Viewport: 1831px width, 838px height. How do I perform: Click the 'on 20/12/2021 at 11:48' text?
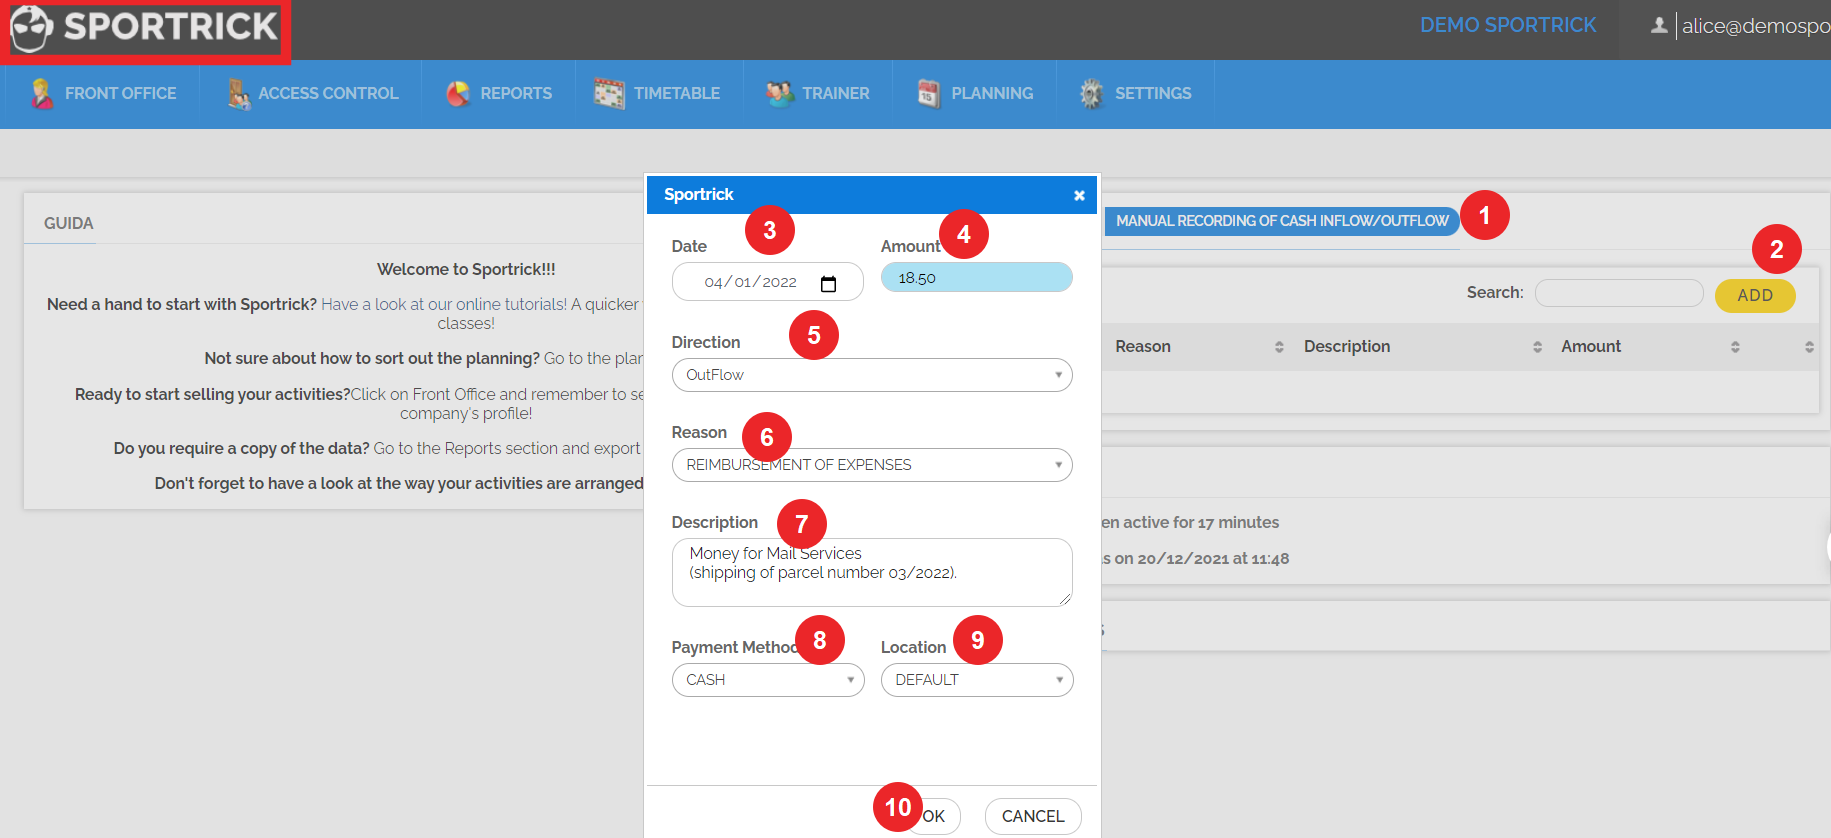tap(1201, 559)
